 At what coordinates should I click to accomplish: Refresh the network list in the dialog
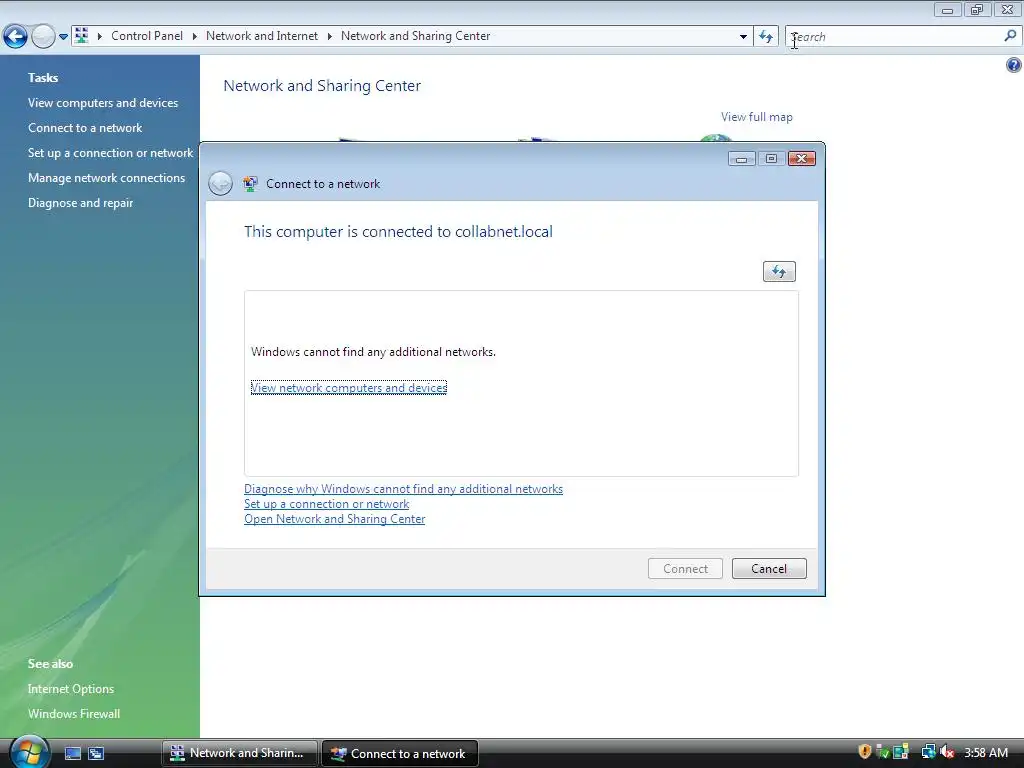(x=779, y=272)
